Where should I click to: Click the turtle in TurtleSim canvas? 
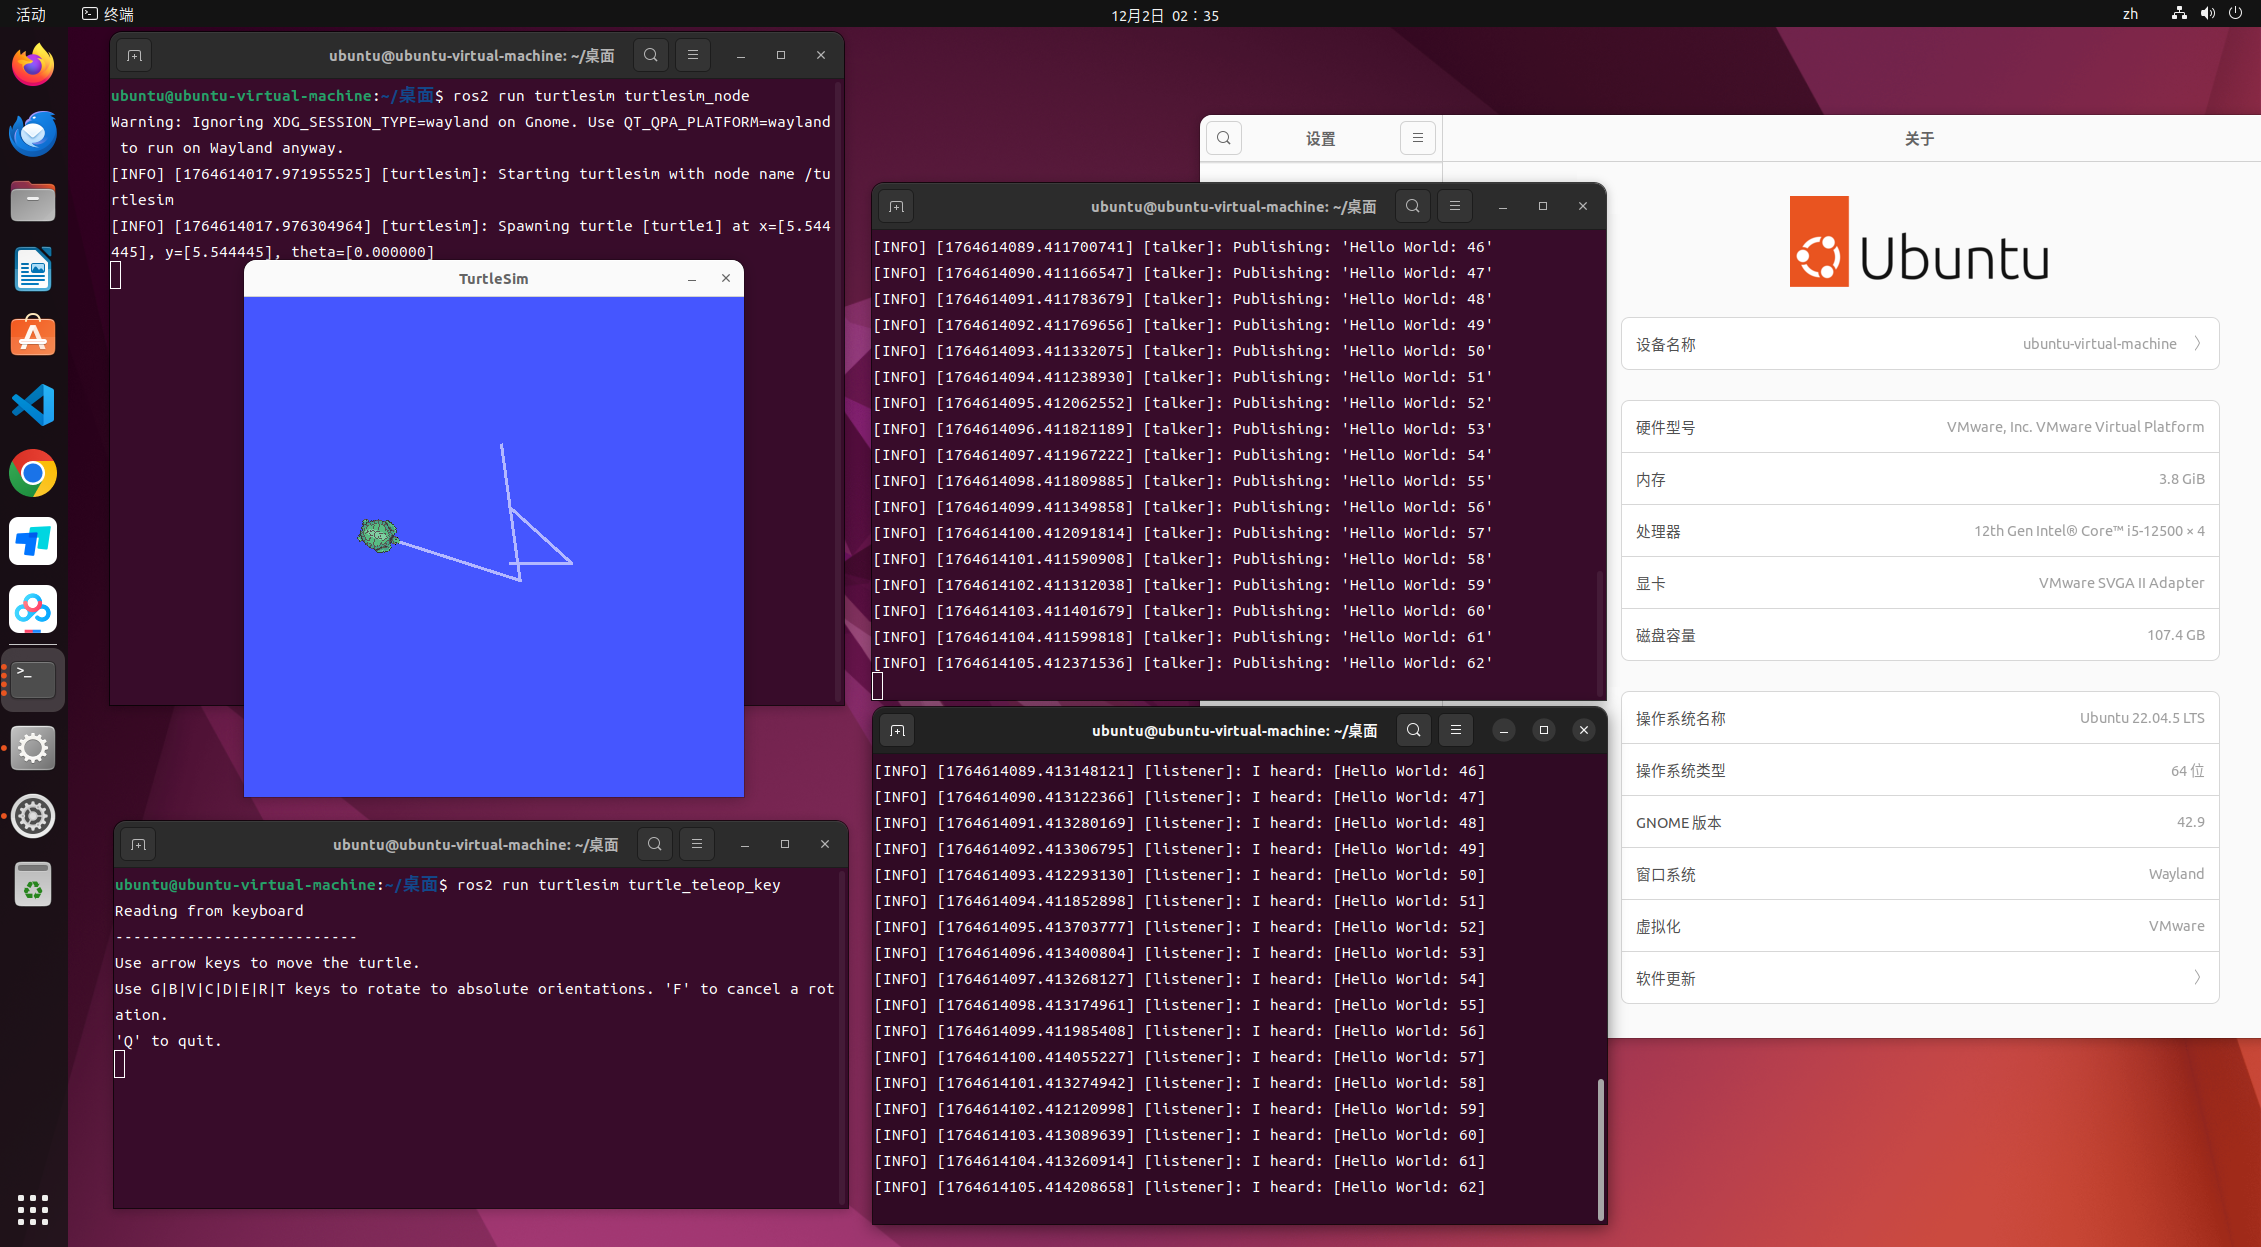point(378,535)
